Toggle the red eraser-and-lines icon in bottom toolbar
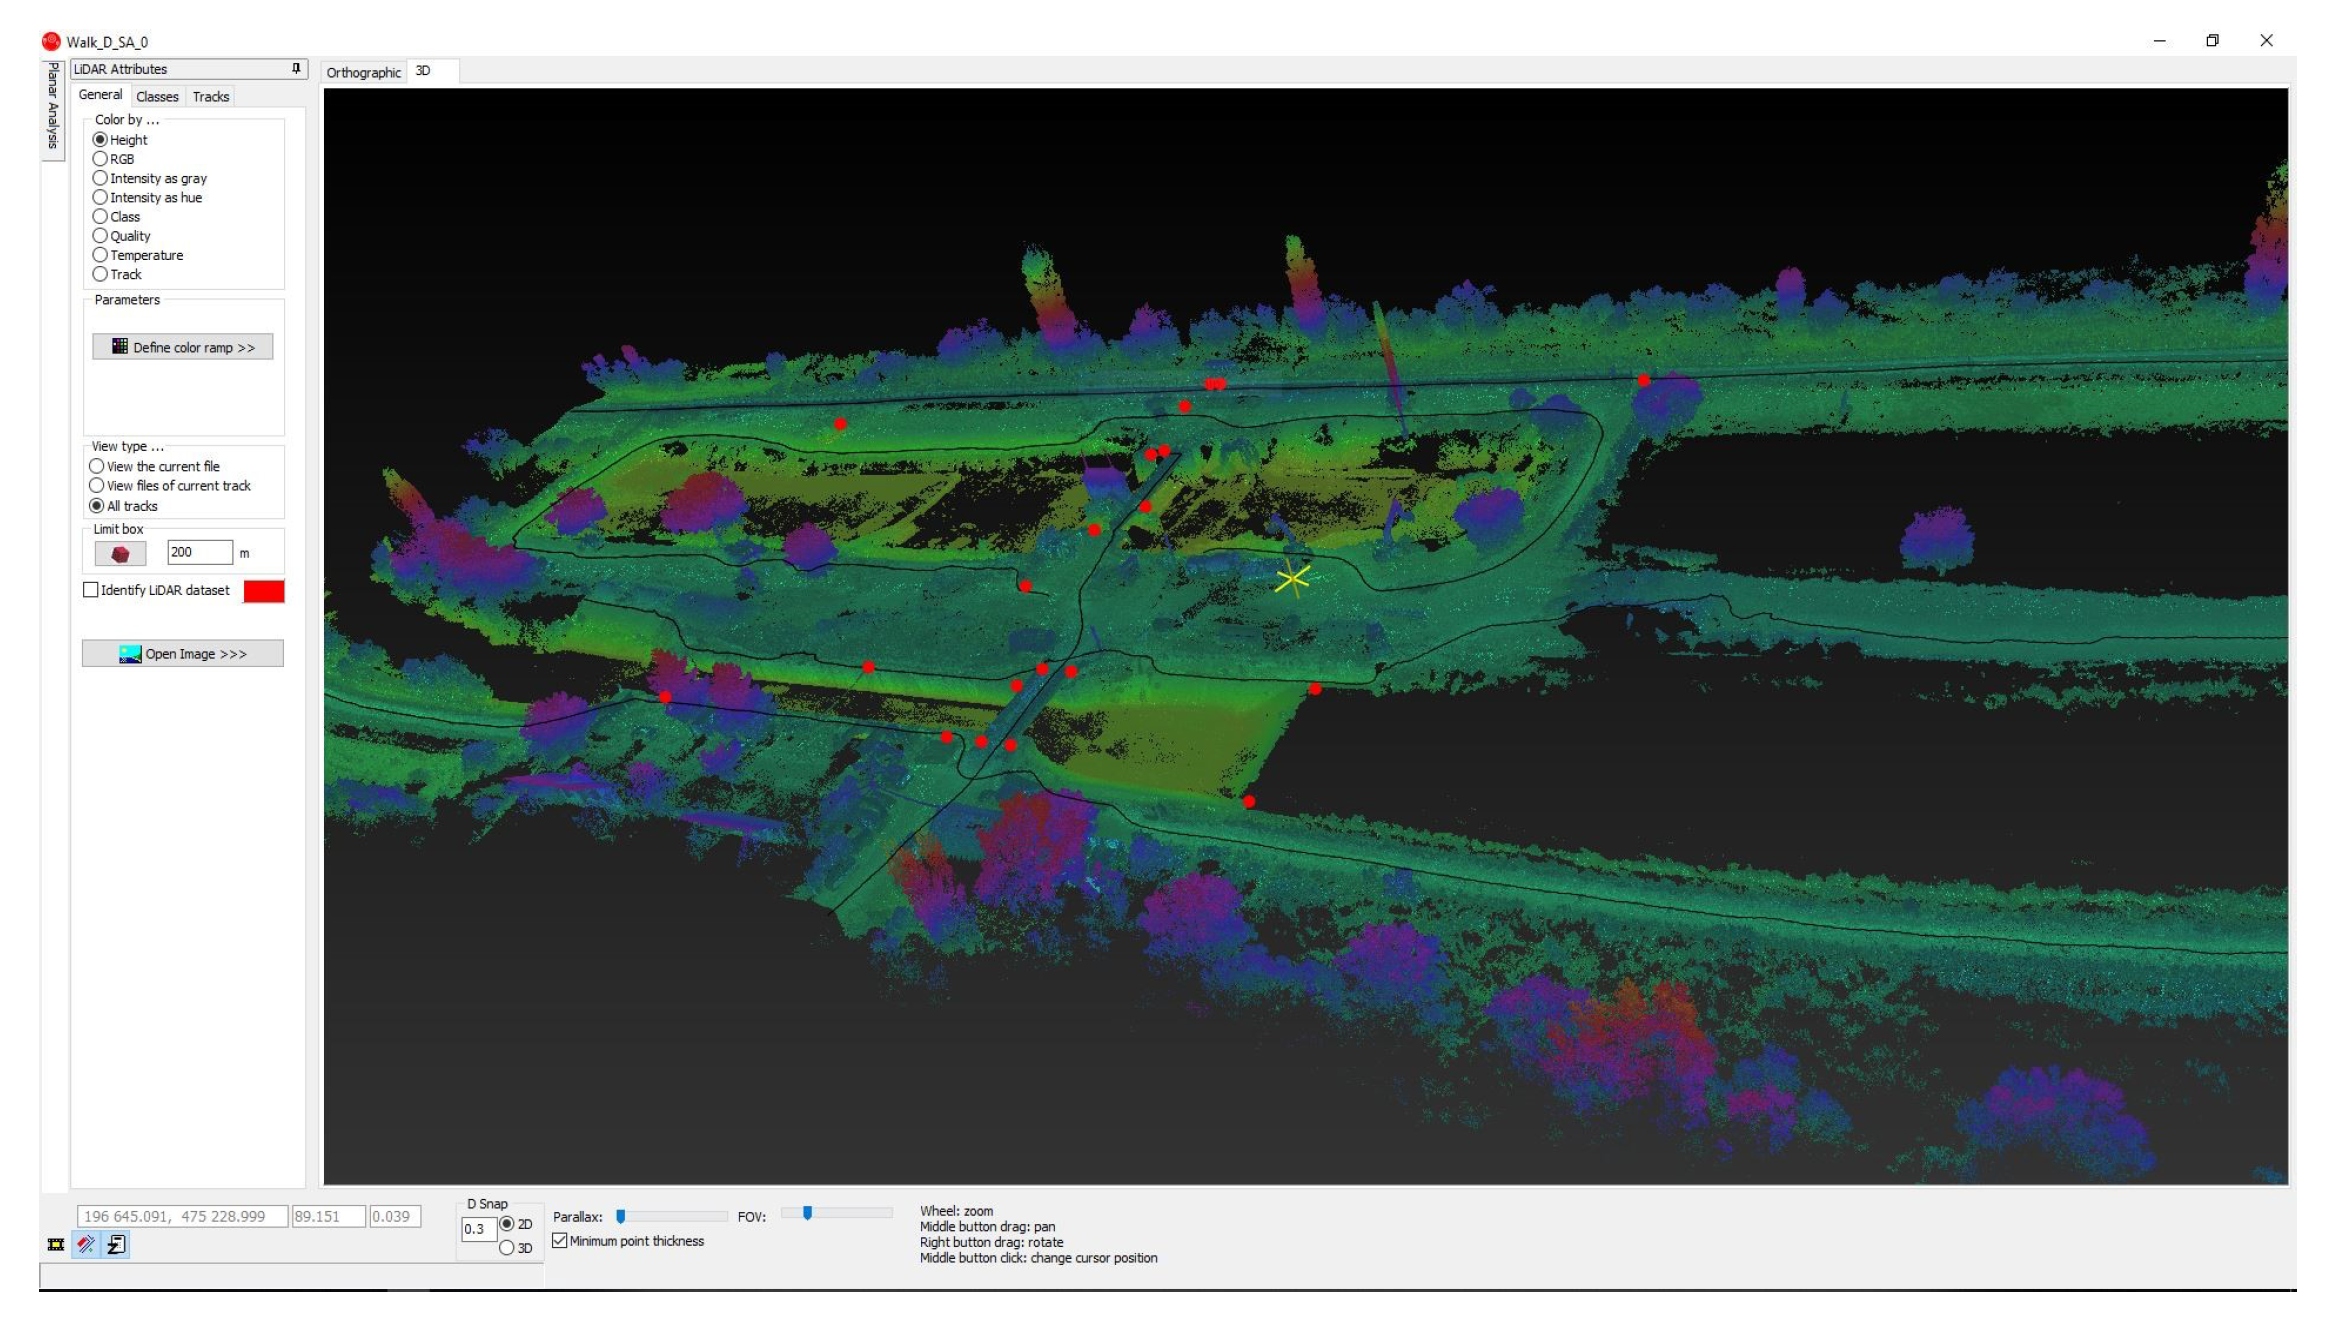This screenshot has width=2337, height=1328. pyautogui.click(x=86, y=1244)
